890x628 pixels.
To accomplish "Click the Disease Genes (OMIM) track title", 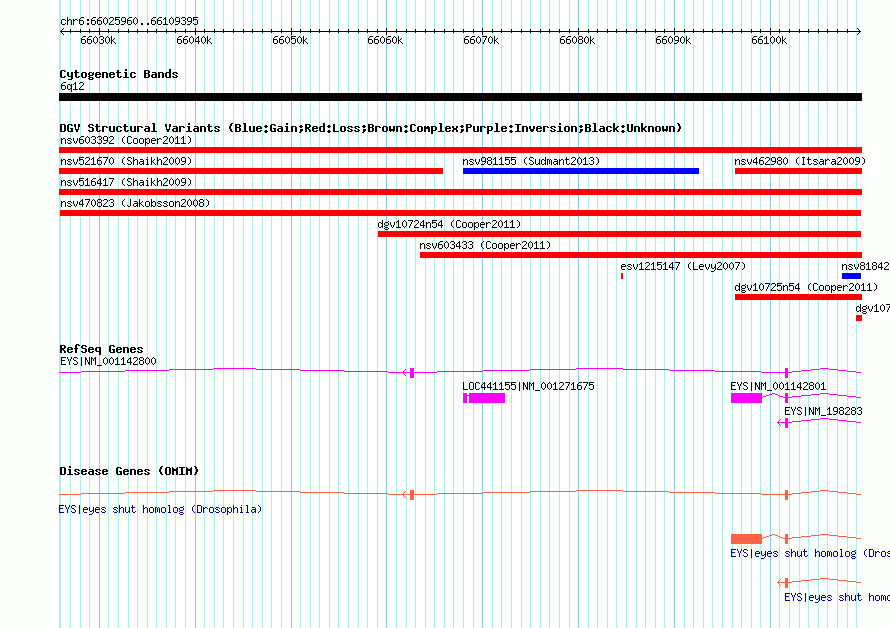I will (x=129, y=471).
